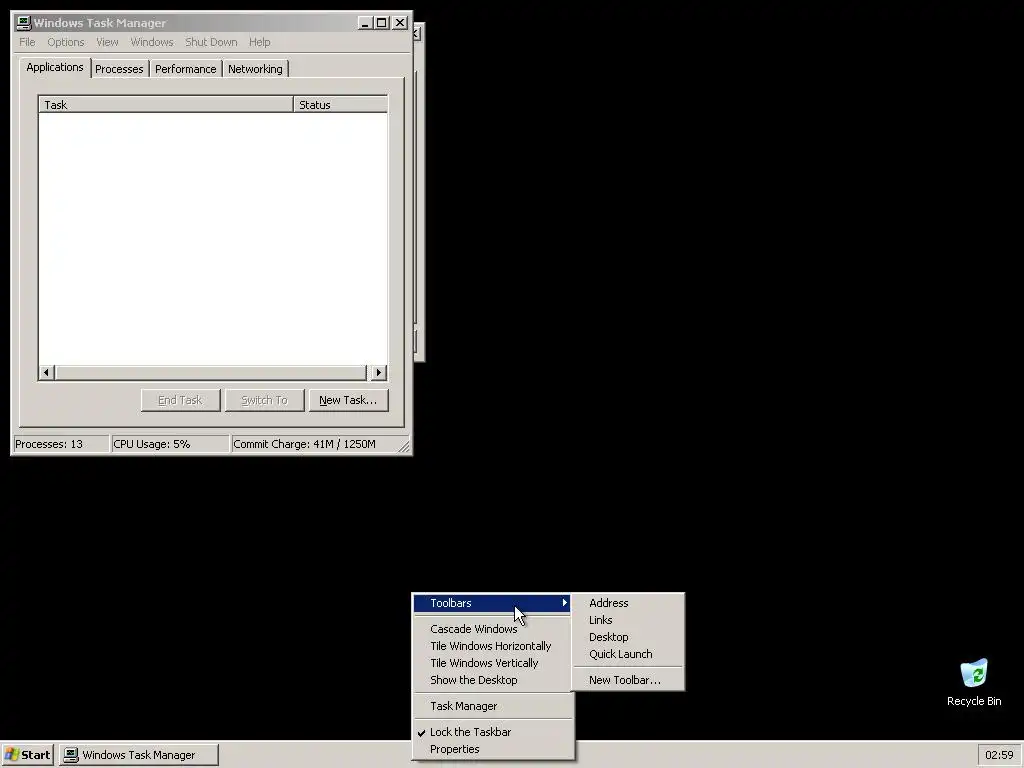Choose Show the Desktop
The width and height of the screenshot is (1024, 768).
tap(494, 680)
